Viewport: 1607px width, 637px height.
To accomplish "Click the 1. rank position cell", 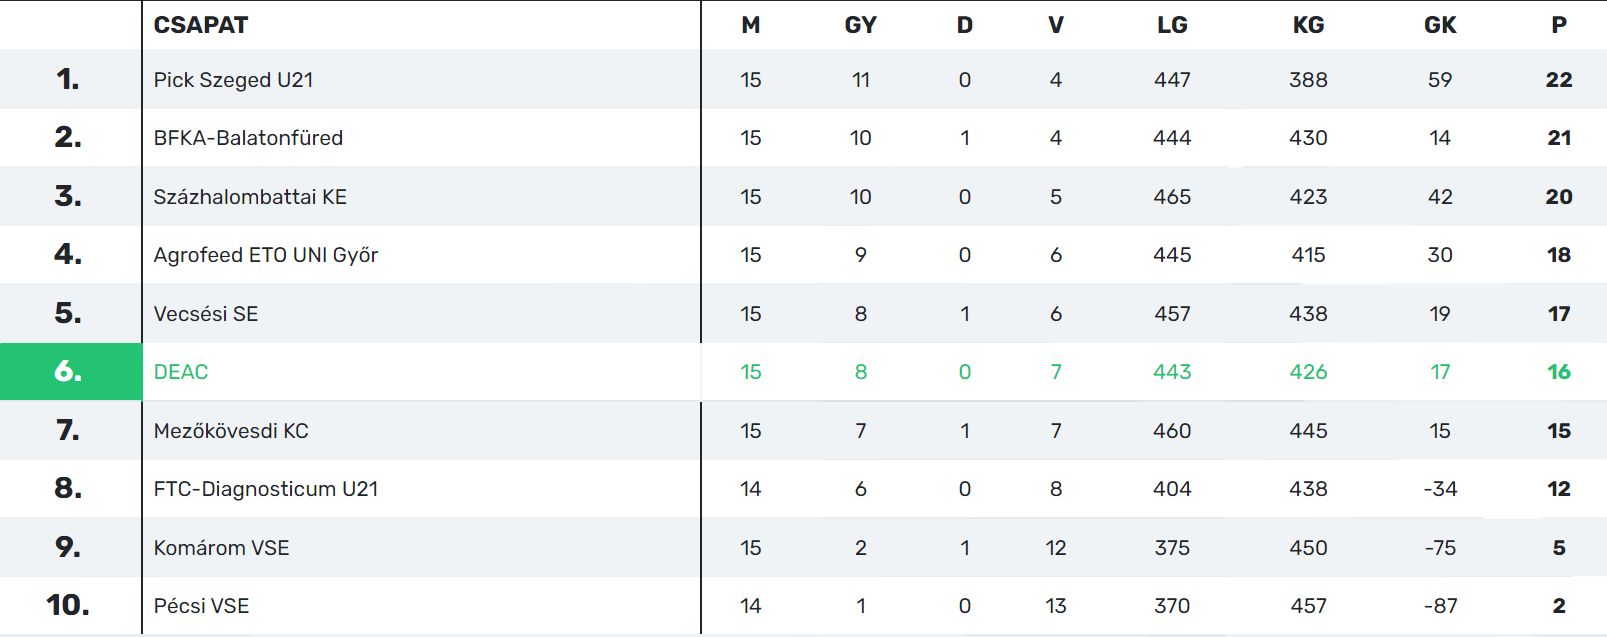I will point(69,80).
